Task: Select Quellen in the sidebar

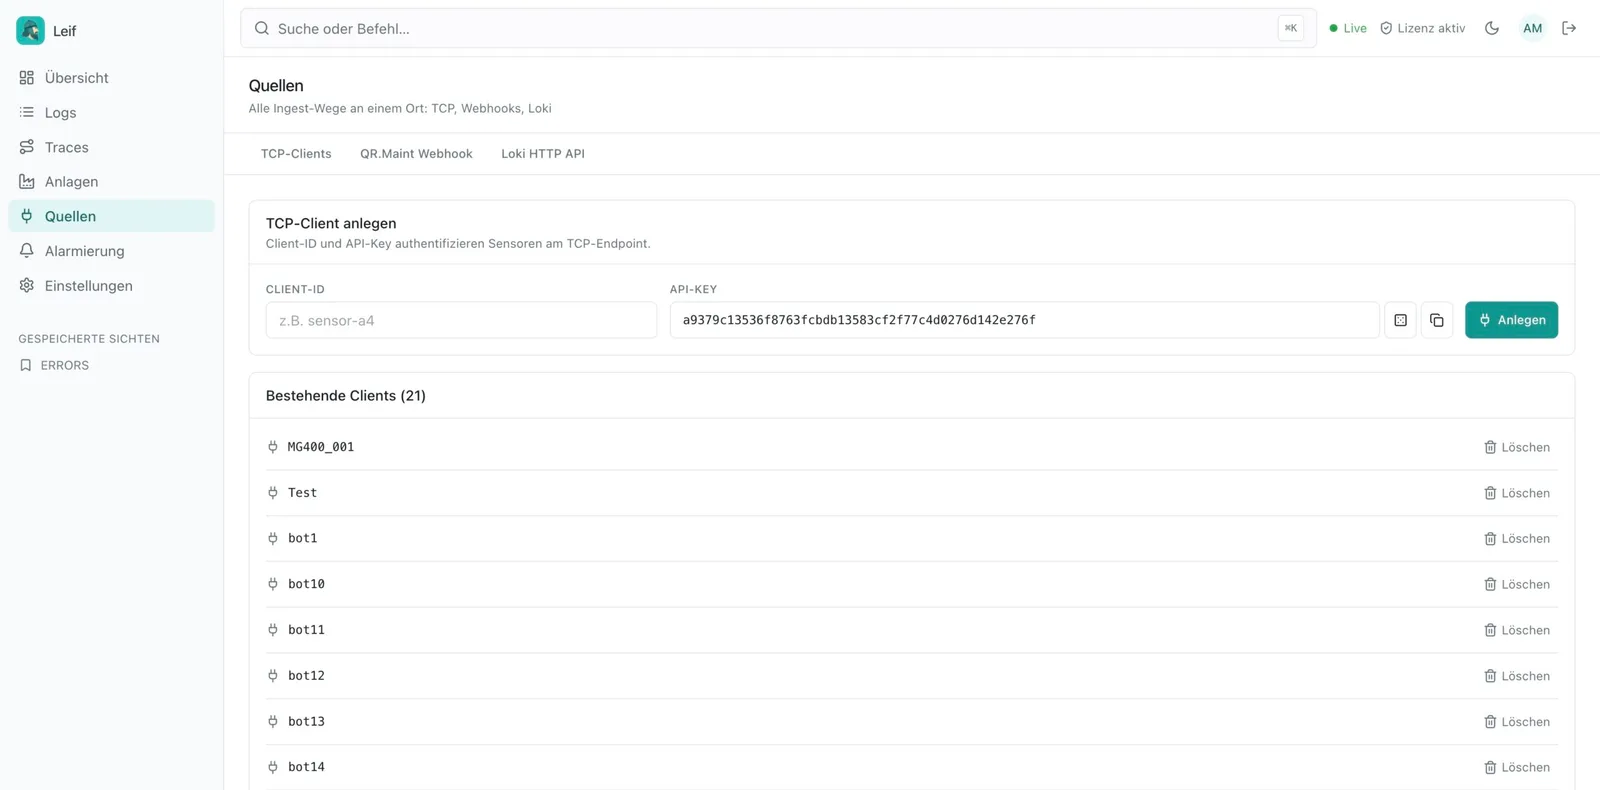Action: [x=111, y=216]
